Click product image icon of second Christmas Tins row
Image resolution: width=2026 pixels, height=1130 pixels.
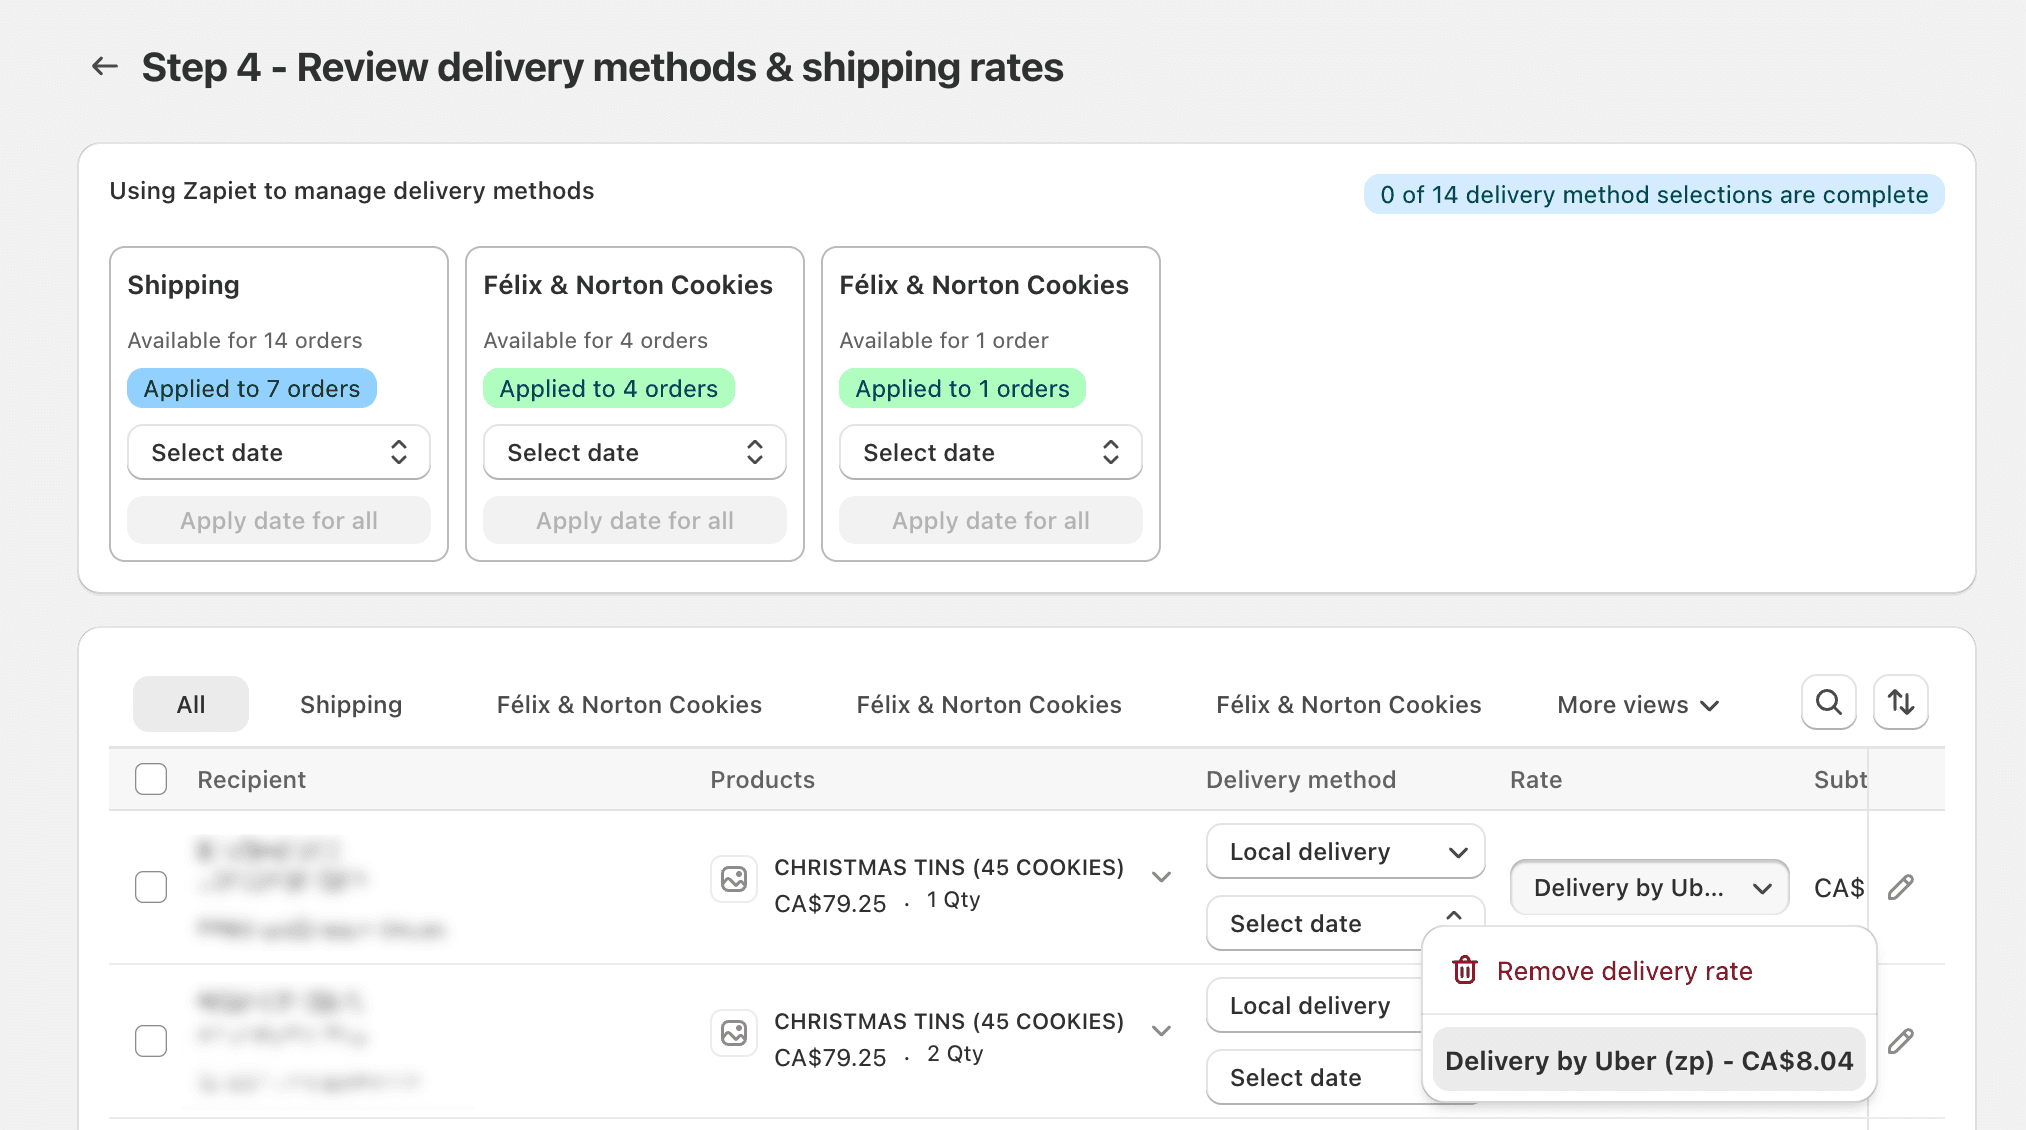click(x=734, y=1033)
